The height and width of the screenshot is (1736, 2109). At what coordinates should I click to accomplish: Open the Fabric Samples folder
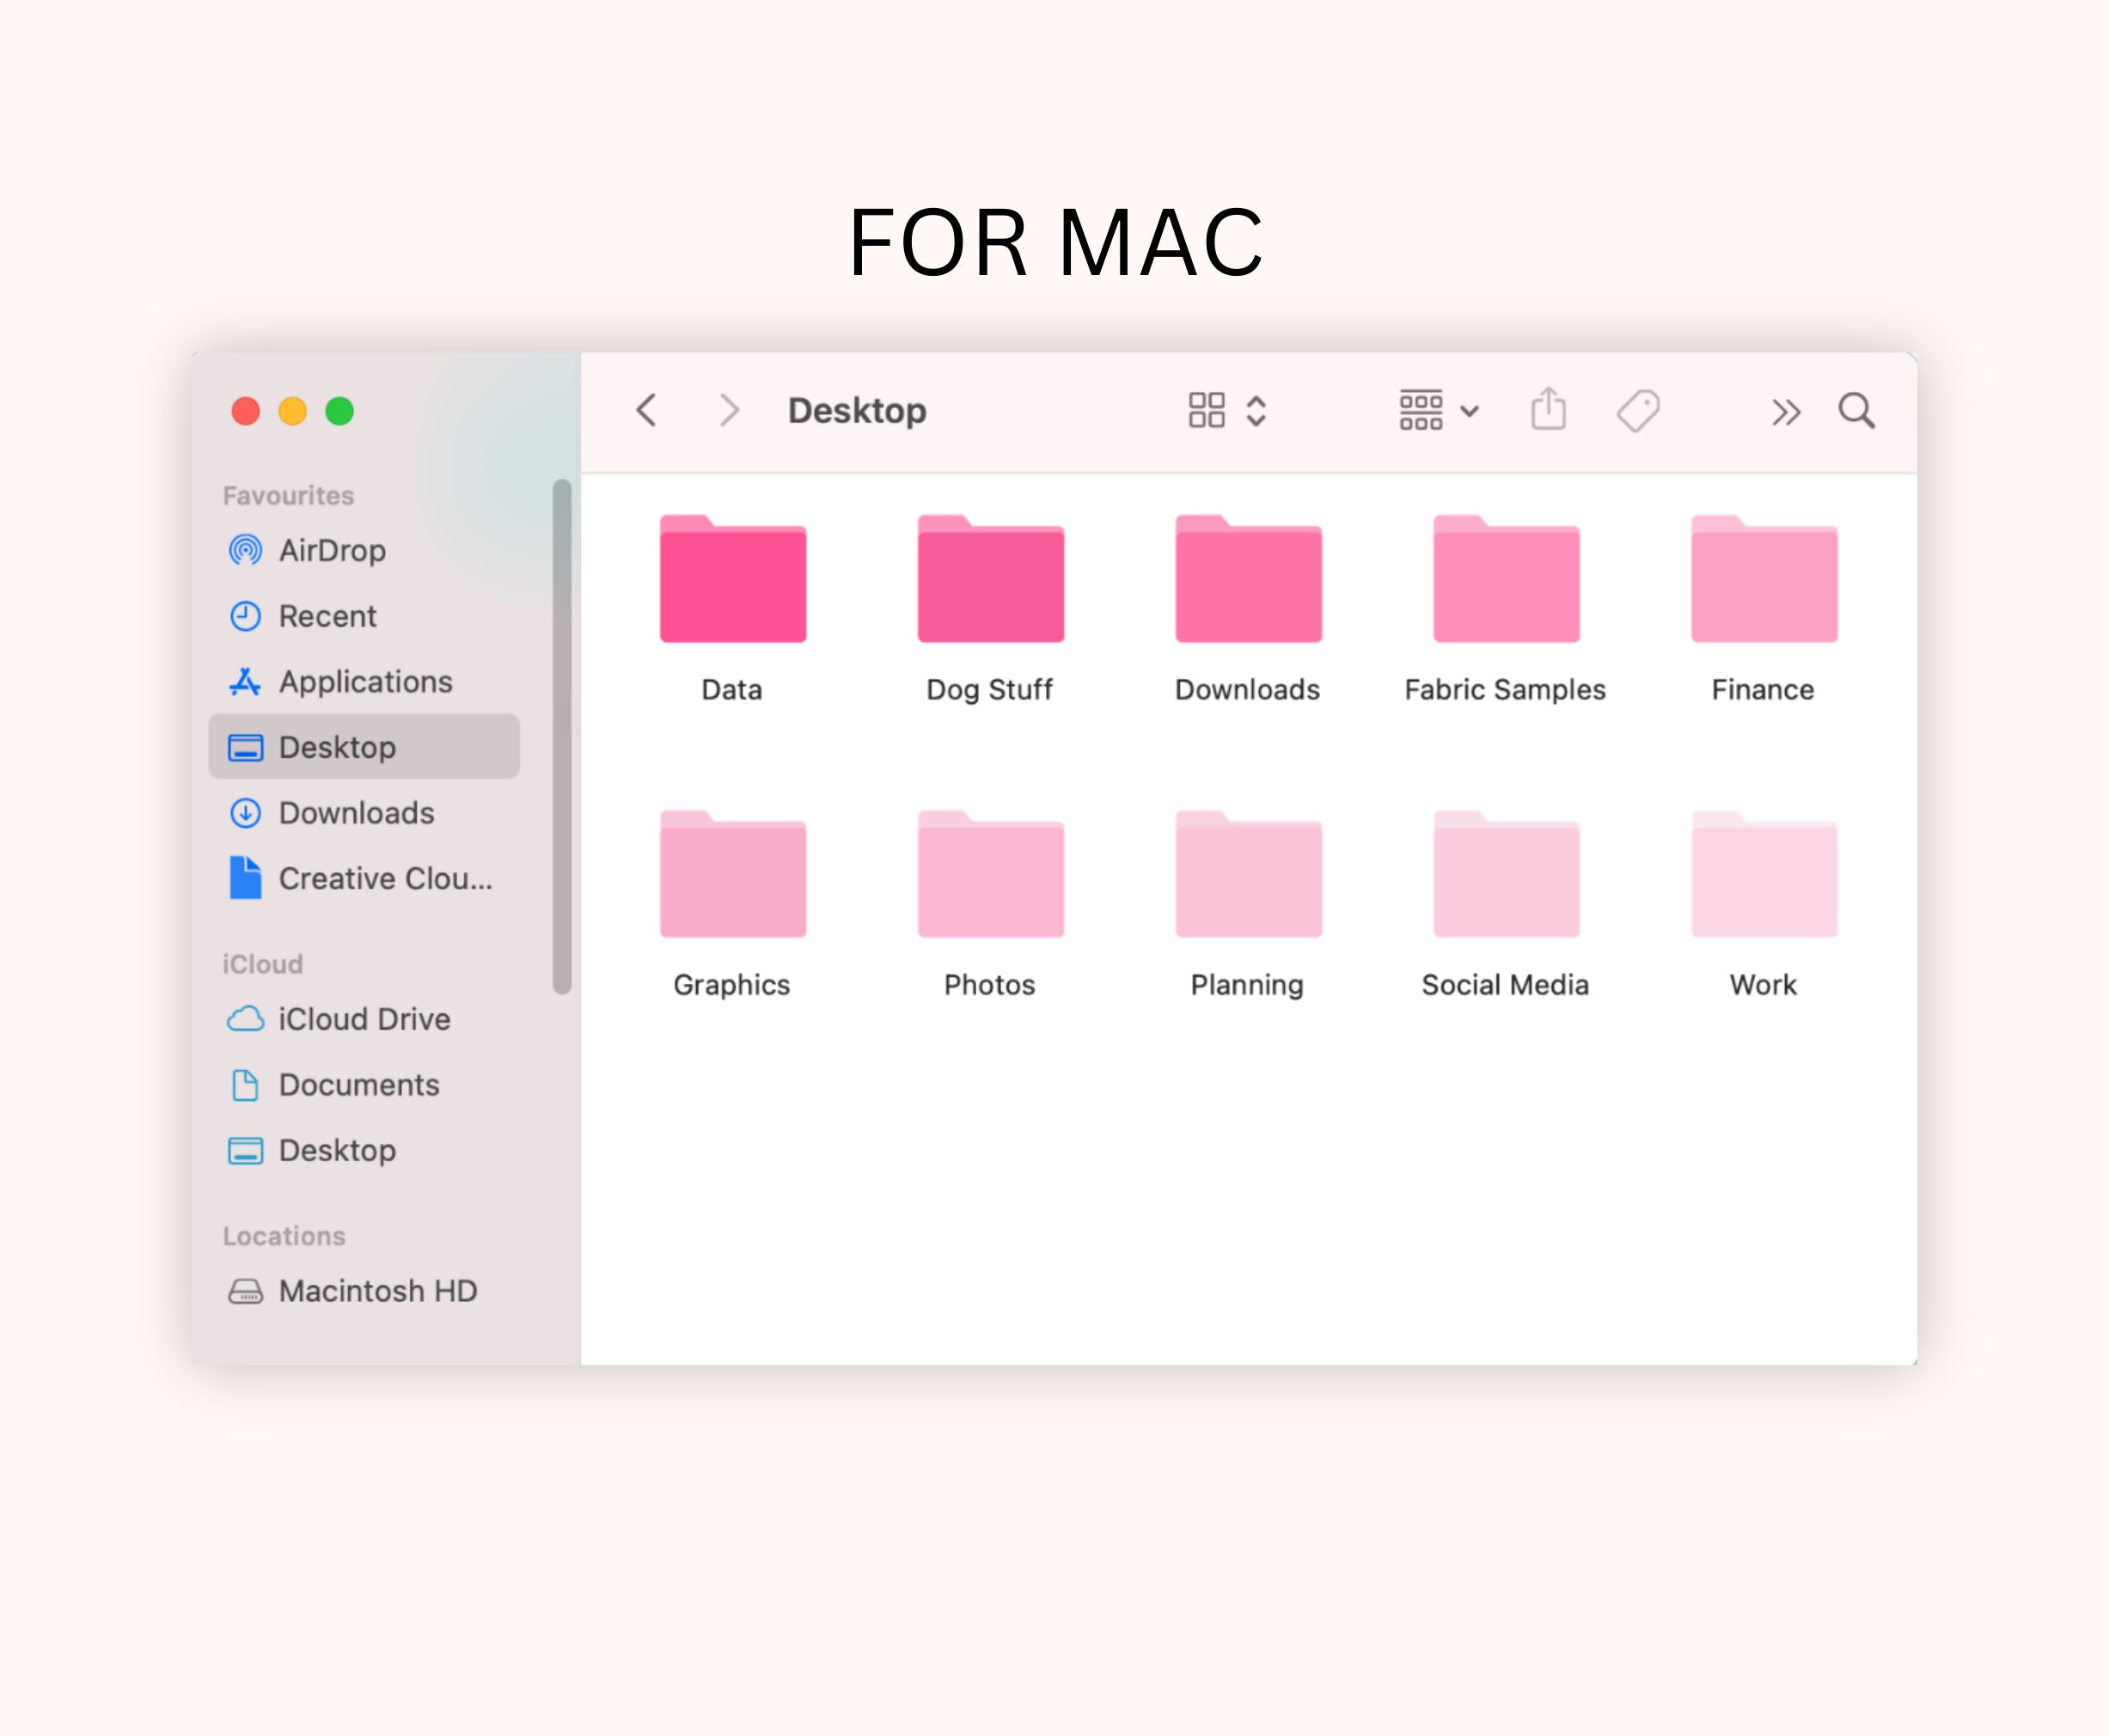tap(1504, 580)
